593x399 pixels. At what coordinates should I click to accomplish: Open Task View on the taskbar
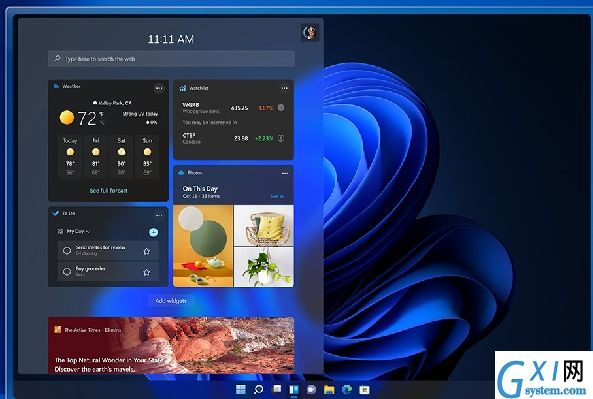point(277,389)
